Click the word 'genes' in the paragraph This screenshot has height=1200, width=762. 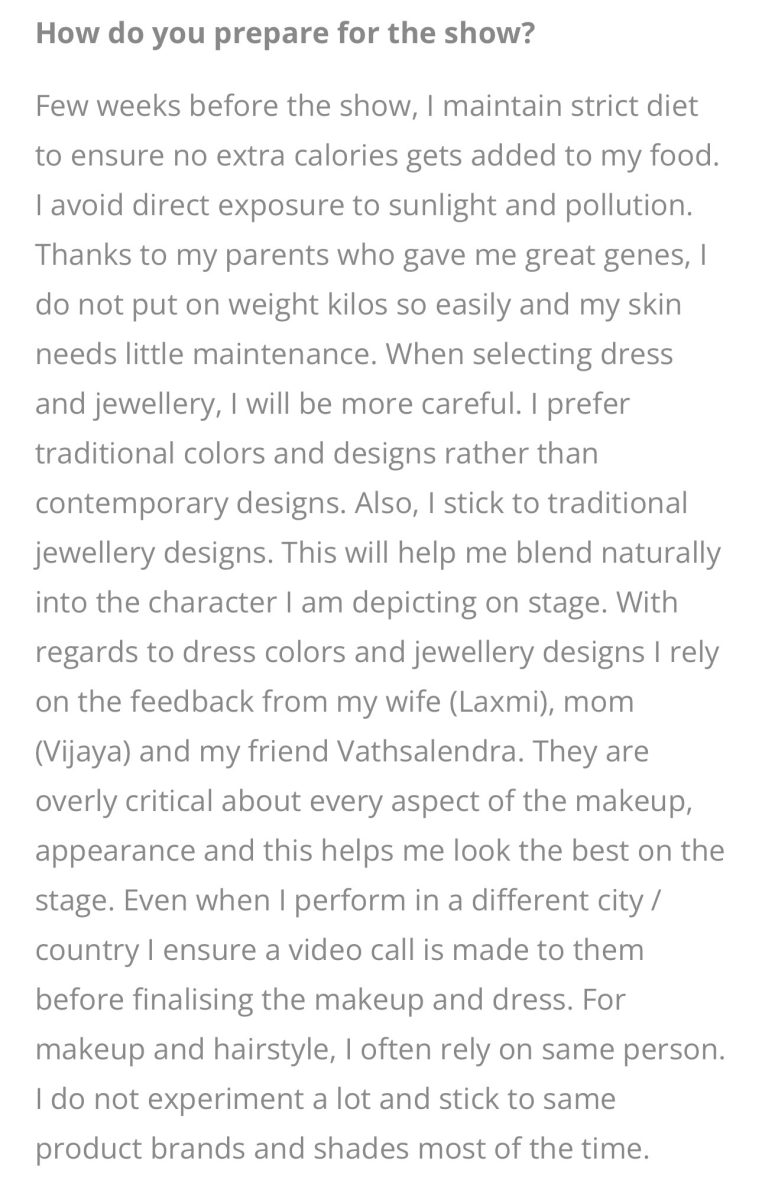(643, 256)
